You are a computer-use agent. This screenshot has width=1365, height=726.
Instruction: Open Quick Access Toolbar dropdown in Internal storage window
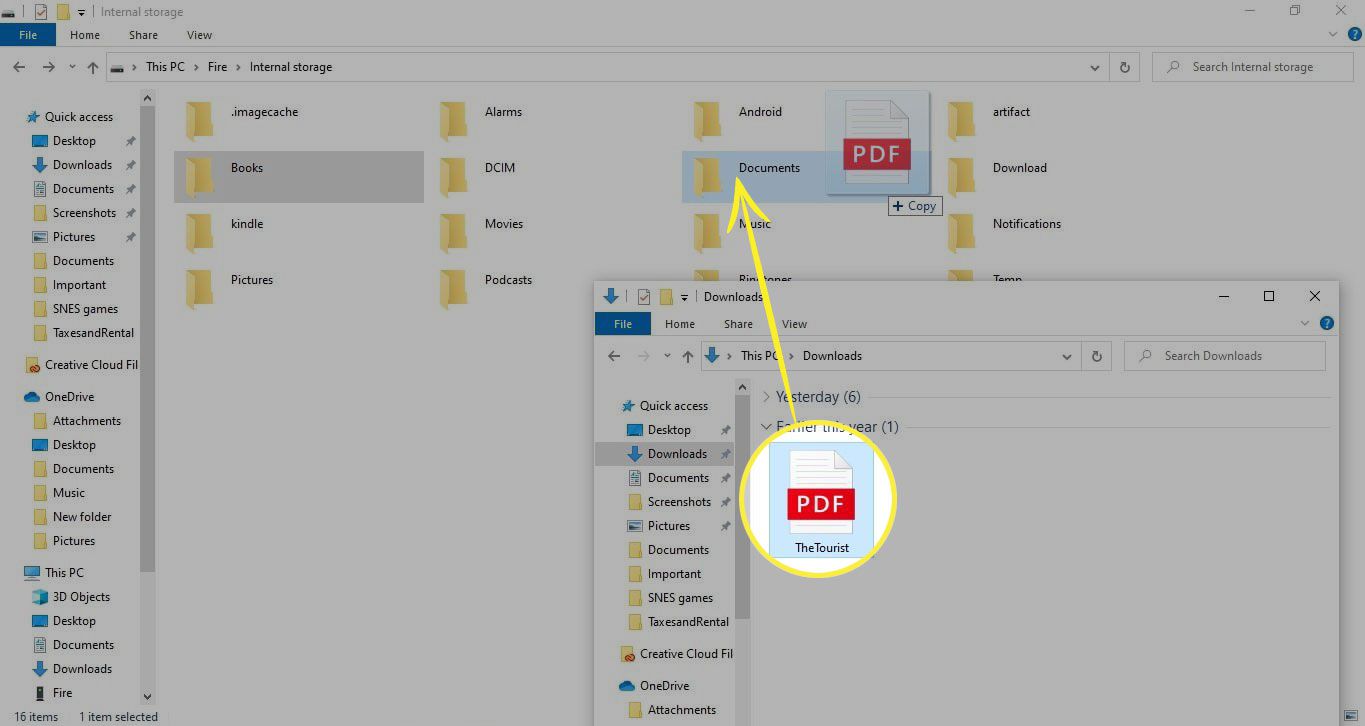pyautogui.click(x=80, y=12)
